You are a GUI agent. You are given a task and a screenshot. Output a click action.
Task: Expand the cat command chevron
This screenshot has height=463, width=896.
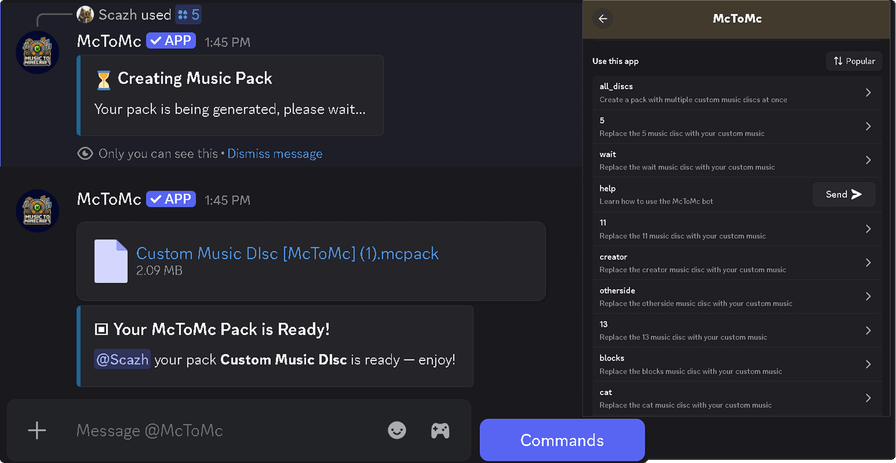pyautogui.click(x=867, y=398)
